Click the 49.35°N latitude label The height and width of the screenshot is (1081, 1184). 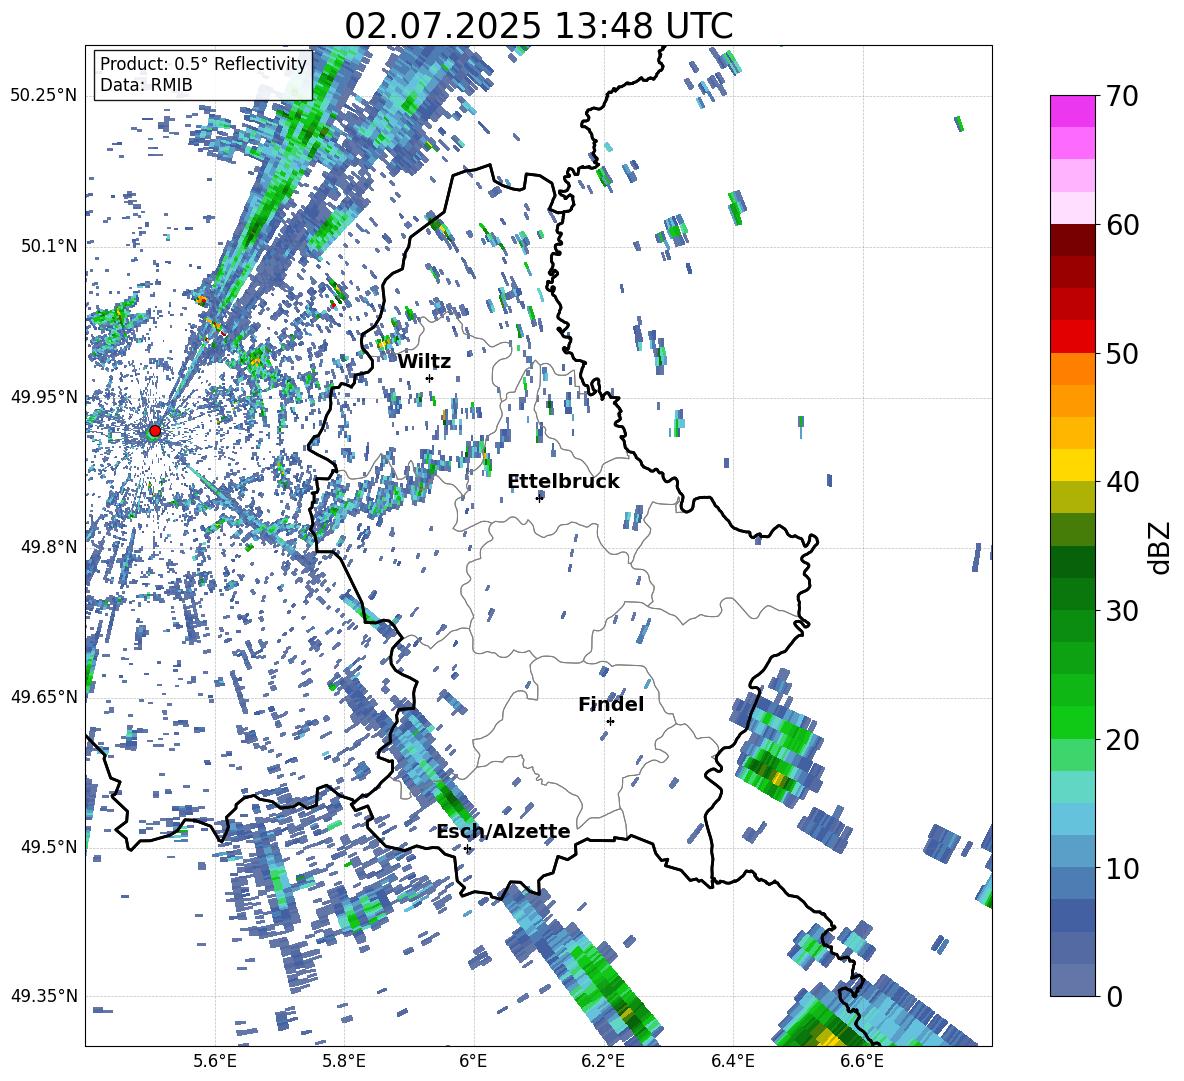point(43,996)
